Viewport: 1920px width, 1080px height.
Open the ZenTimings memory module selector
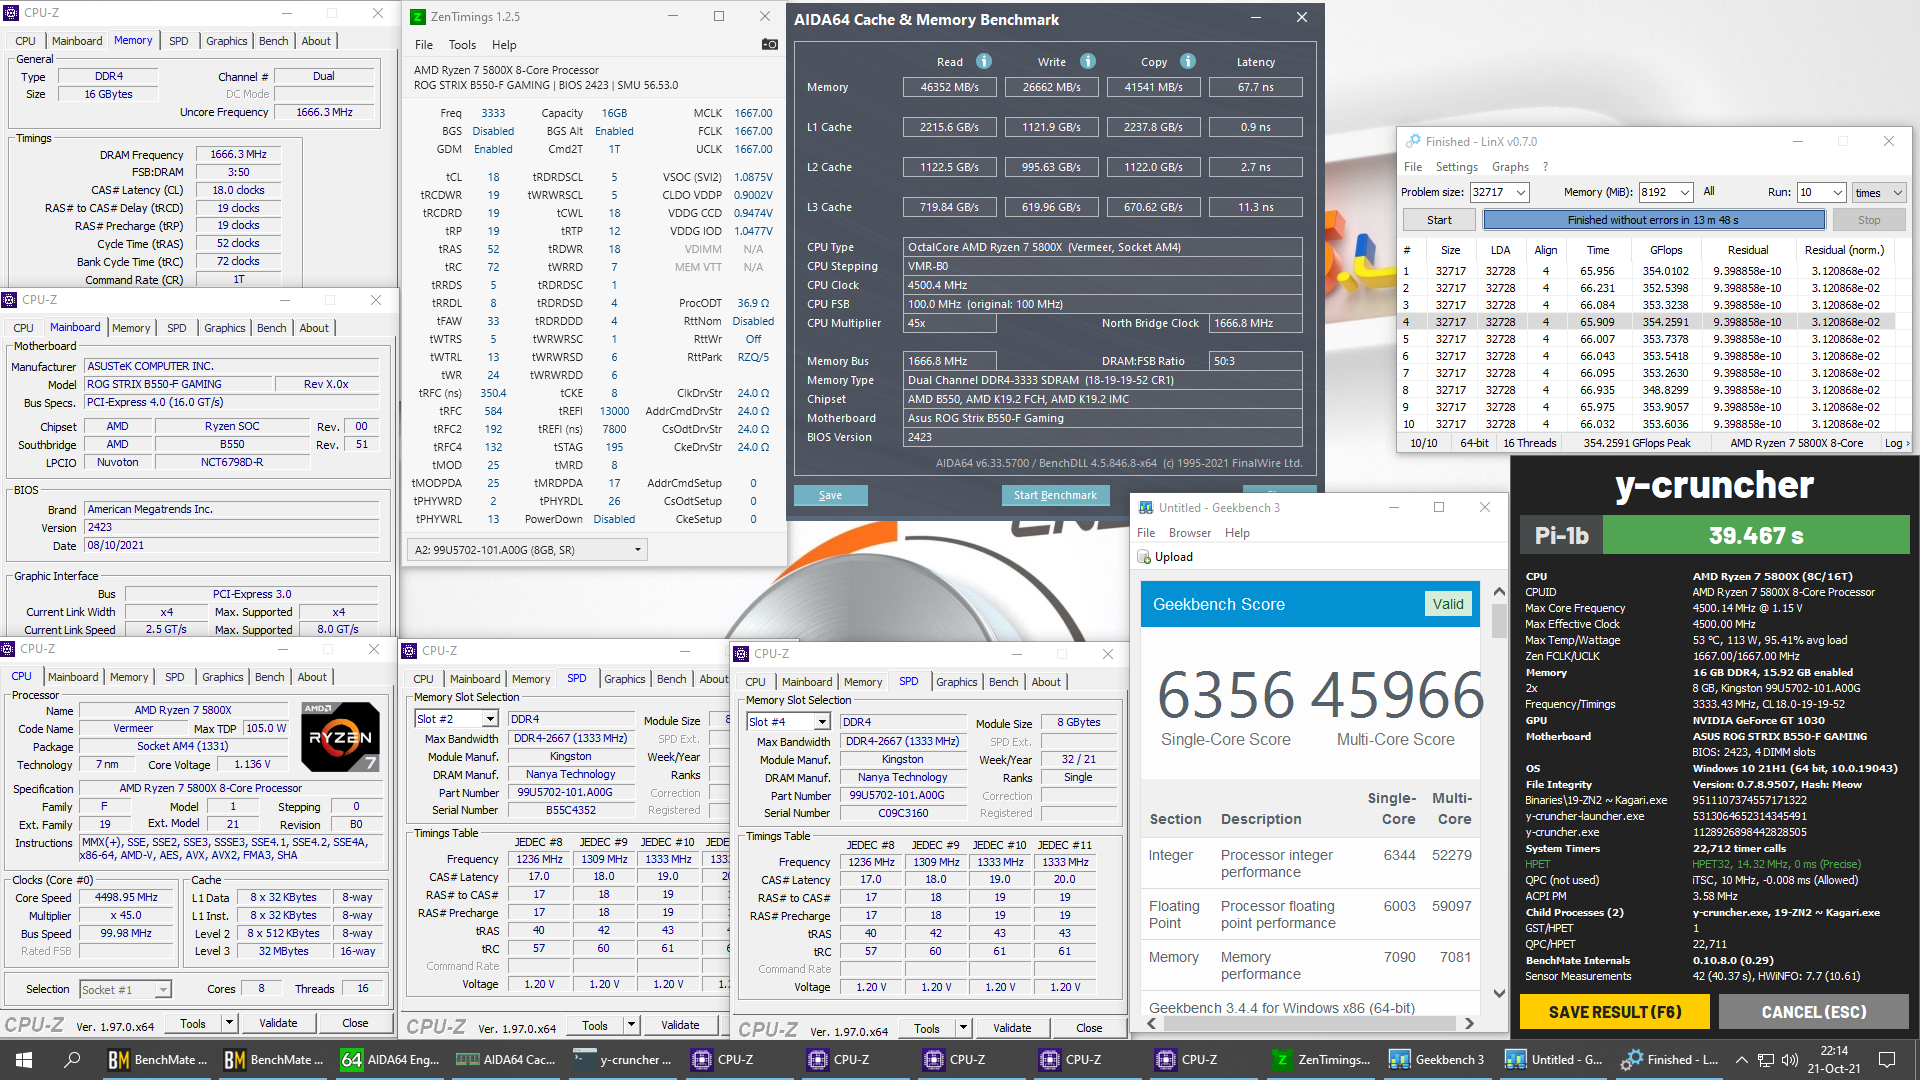[637, 549]
